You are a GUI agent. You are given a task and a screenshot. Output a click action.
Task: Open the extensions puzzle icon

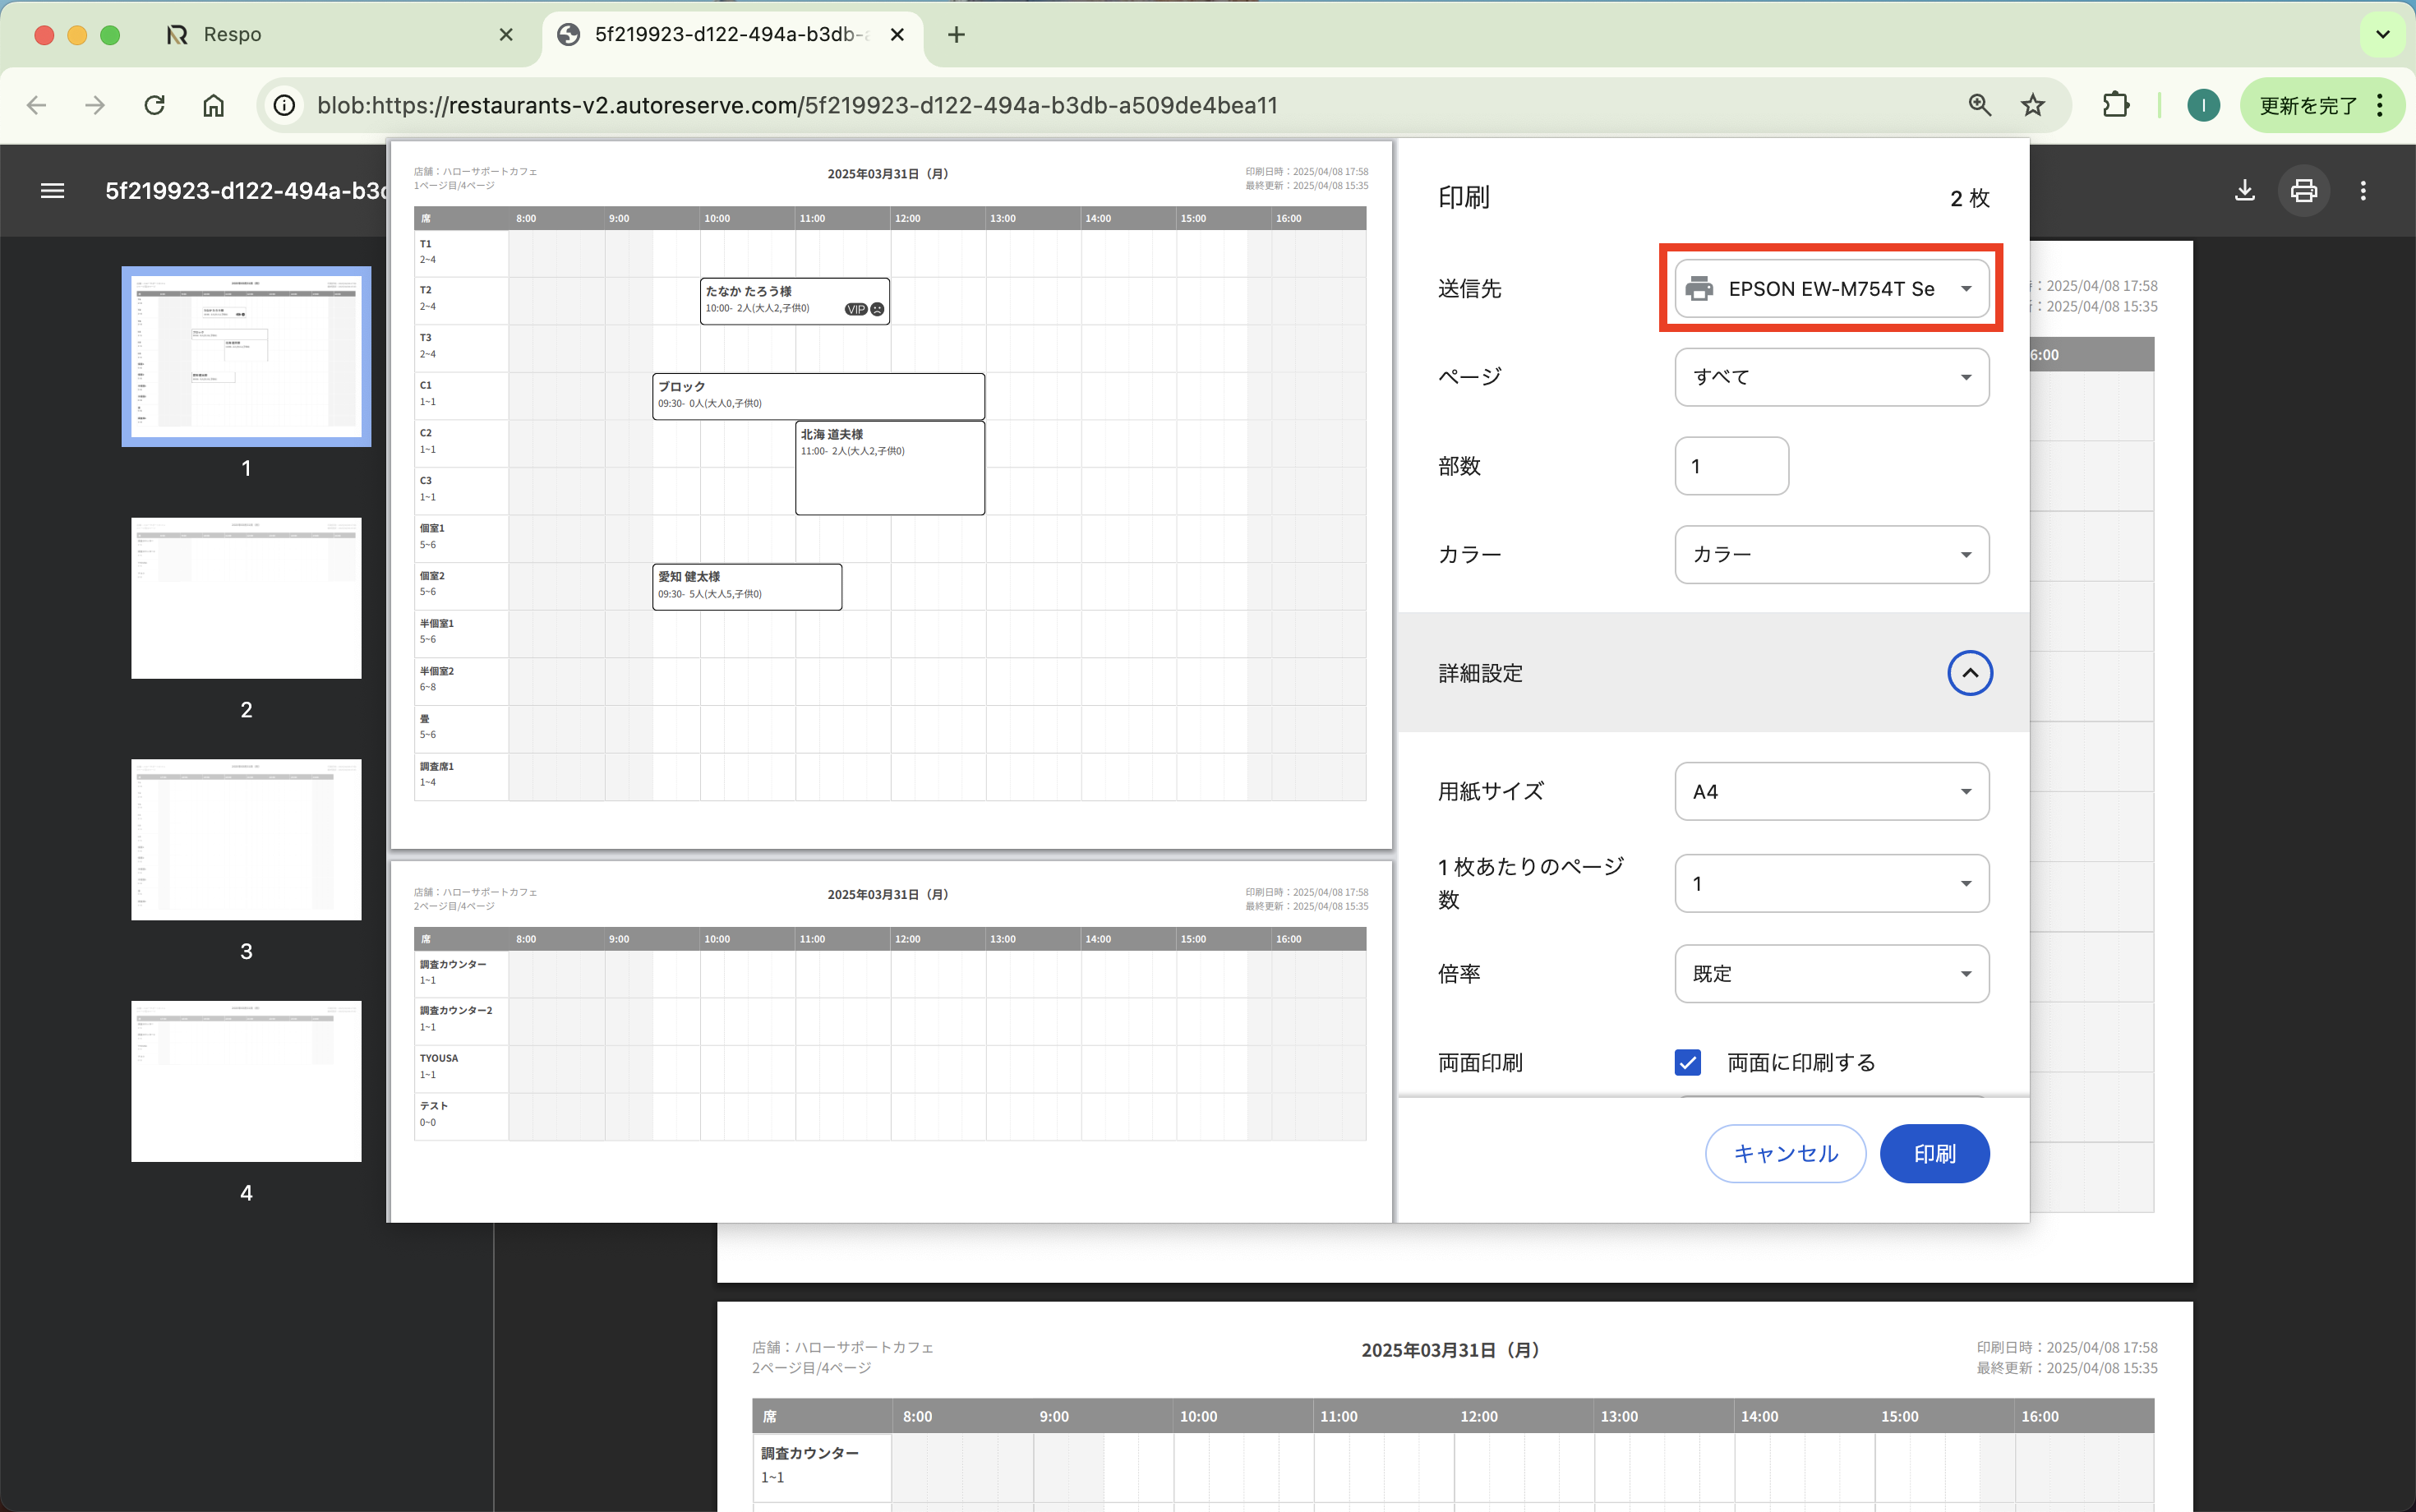(2115, 105)
